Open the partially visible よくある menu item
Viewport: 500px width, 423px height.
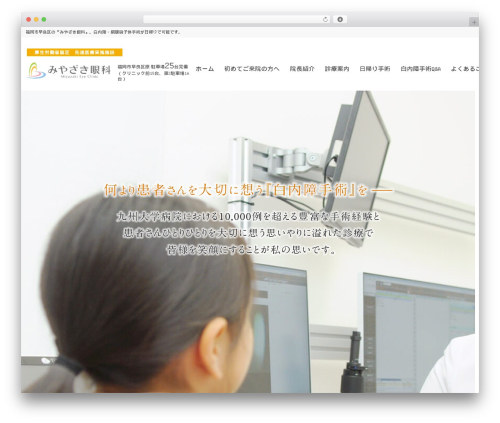[x=465, y=69]
